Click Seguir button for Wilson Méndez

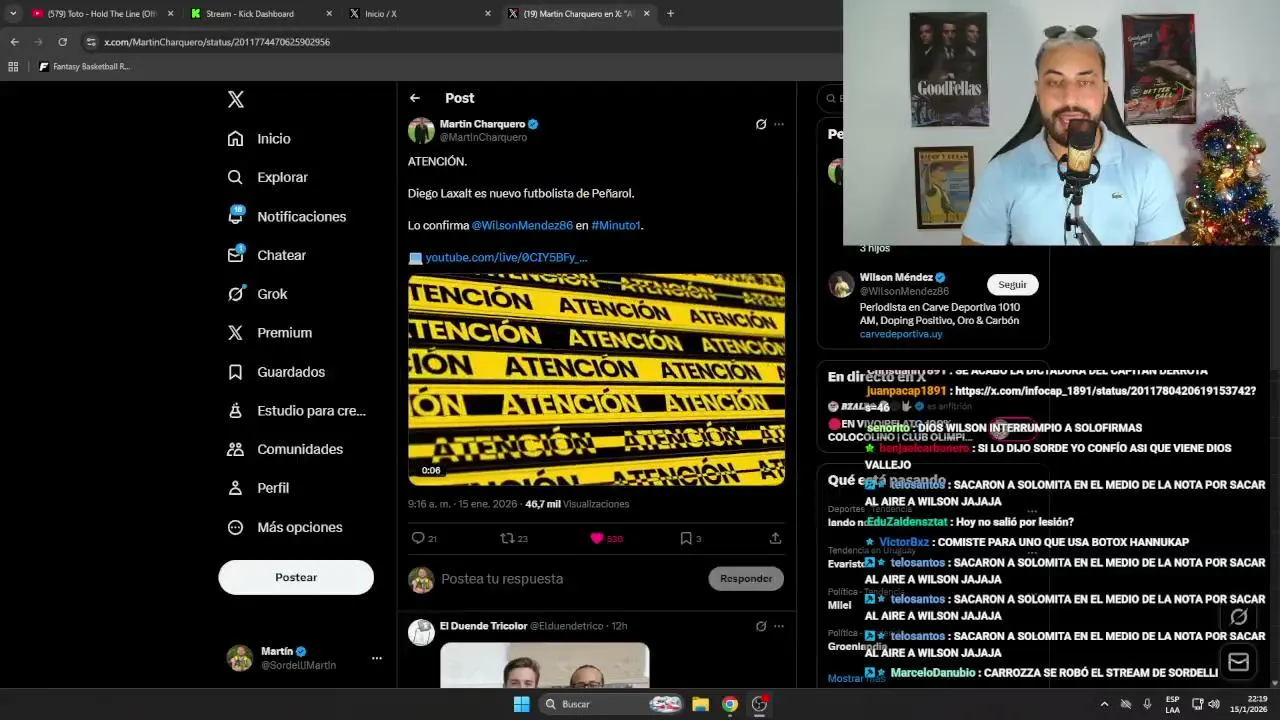pyautogui.click(x=1012, y=285)
